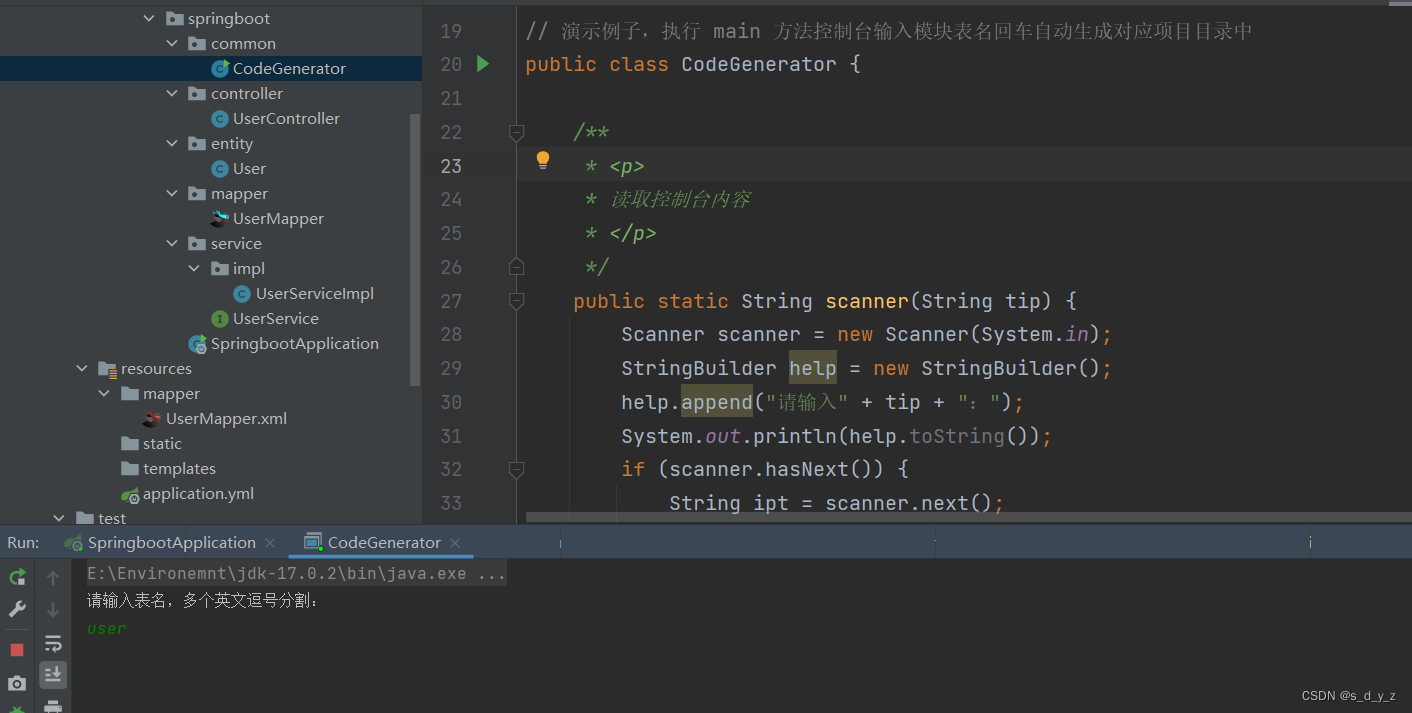This screenshot has width=1412, height=713.
Task: Collapse the springboot package node
Action: tap(149, 18)
